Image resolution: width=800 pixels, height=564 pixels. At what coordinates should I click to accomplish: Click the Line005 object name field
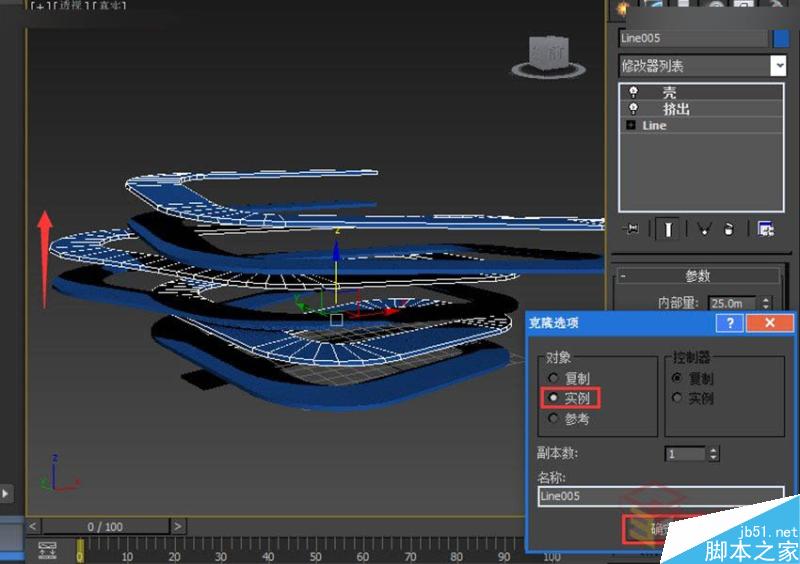coord(693,38)
